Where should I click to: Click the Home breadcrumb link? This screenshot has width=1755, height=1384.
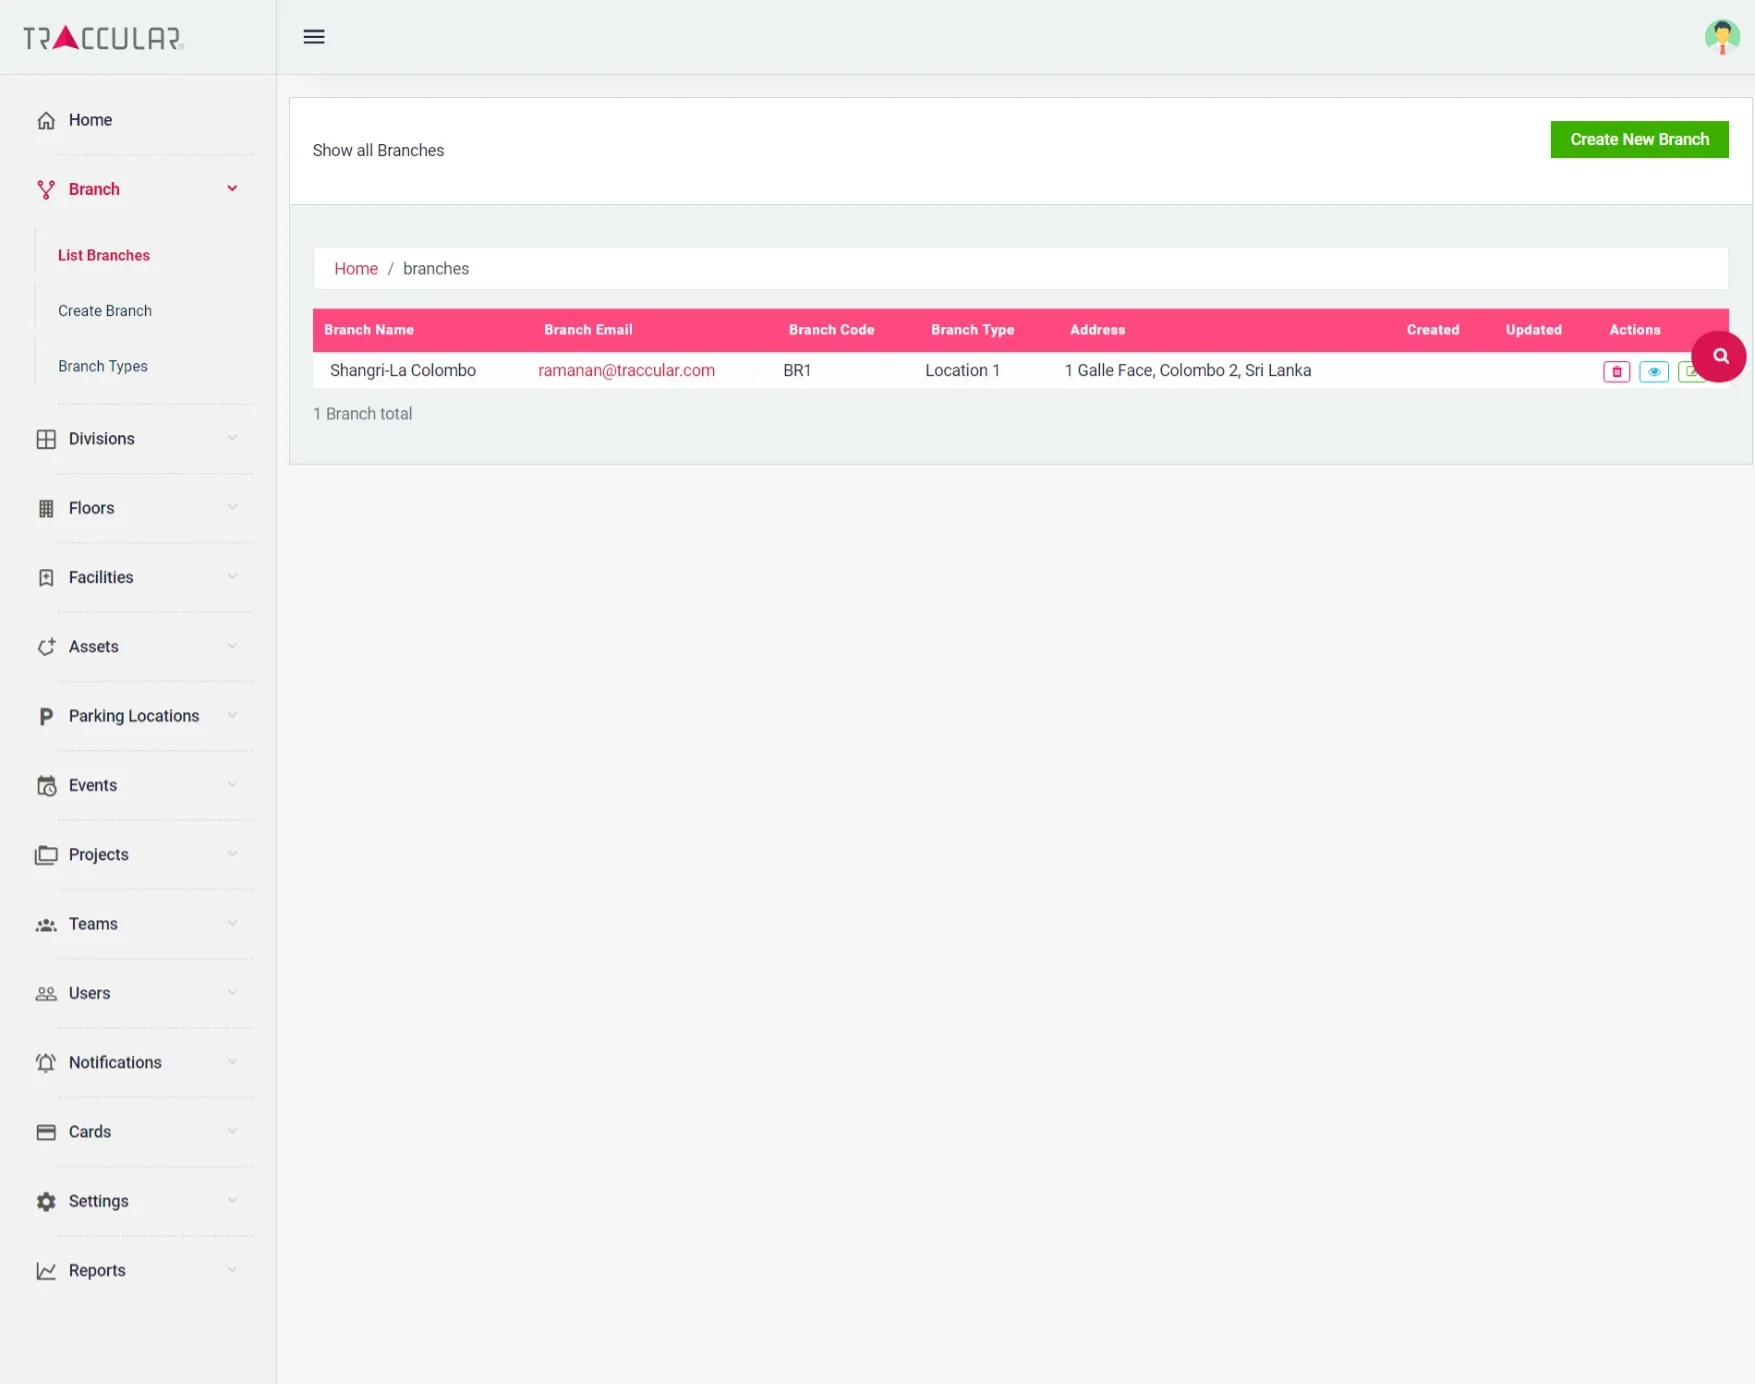[355, 269]
